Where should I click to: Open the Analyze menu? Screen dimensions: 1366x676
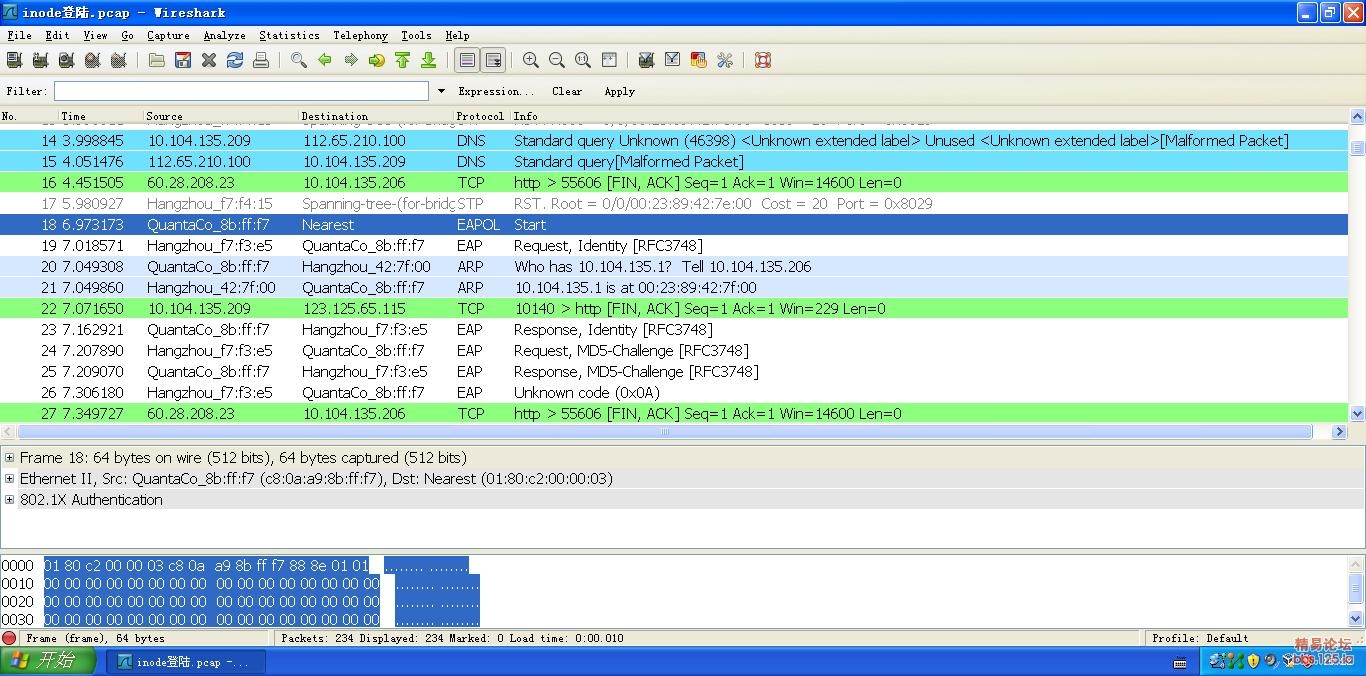pos(224,35)
